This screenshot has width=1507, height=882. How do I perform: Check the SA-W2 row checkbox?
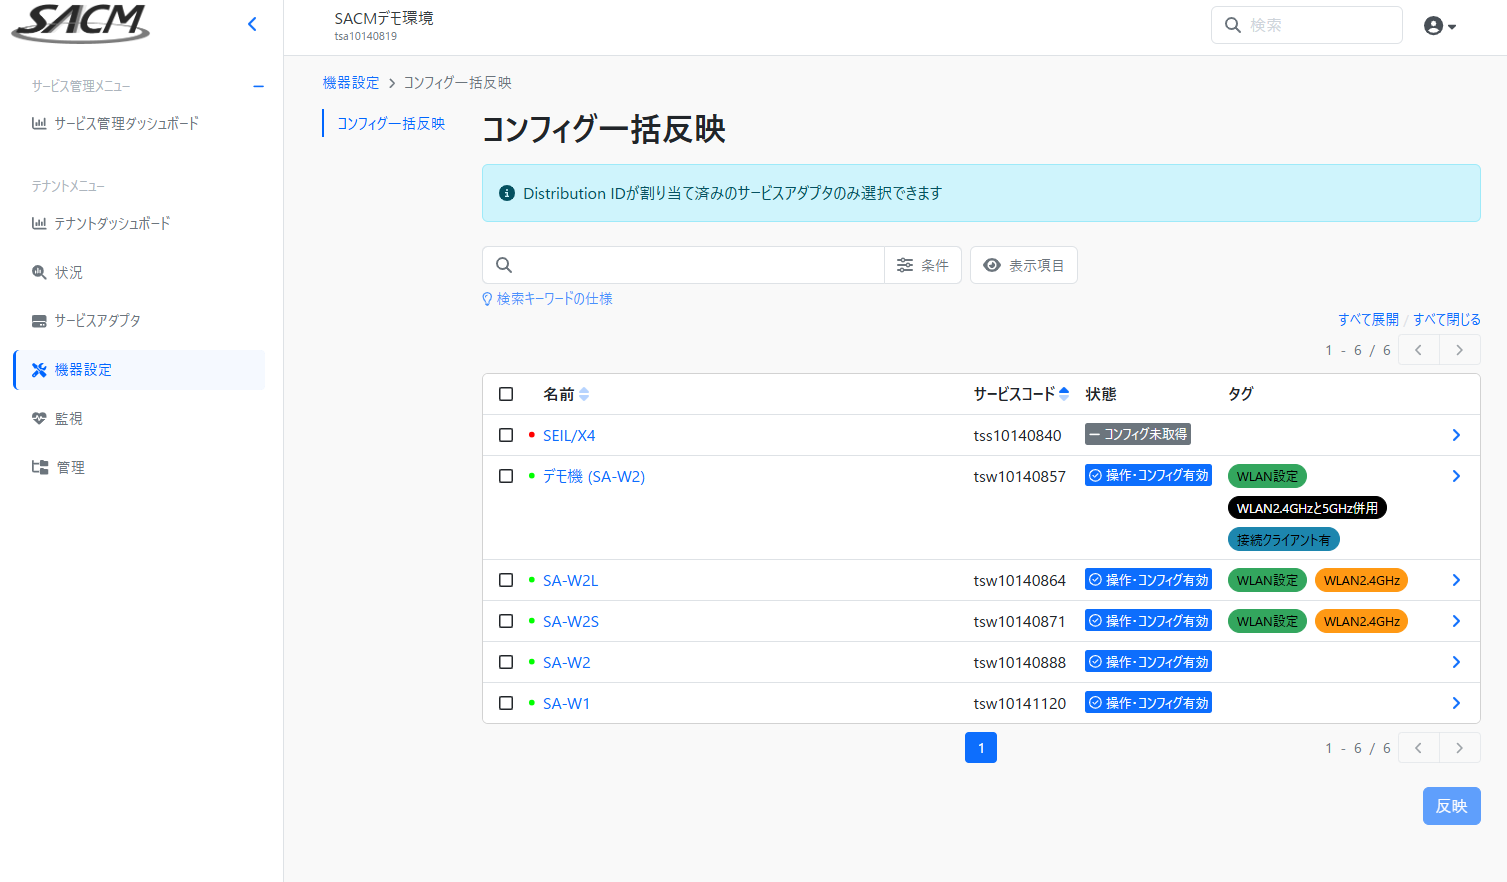pos(506,662)
